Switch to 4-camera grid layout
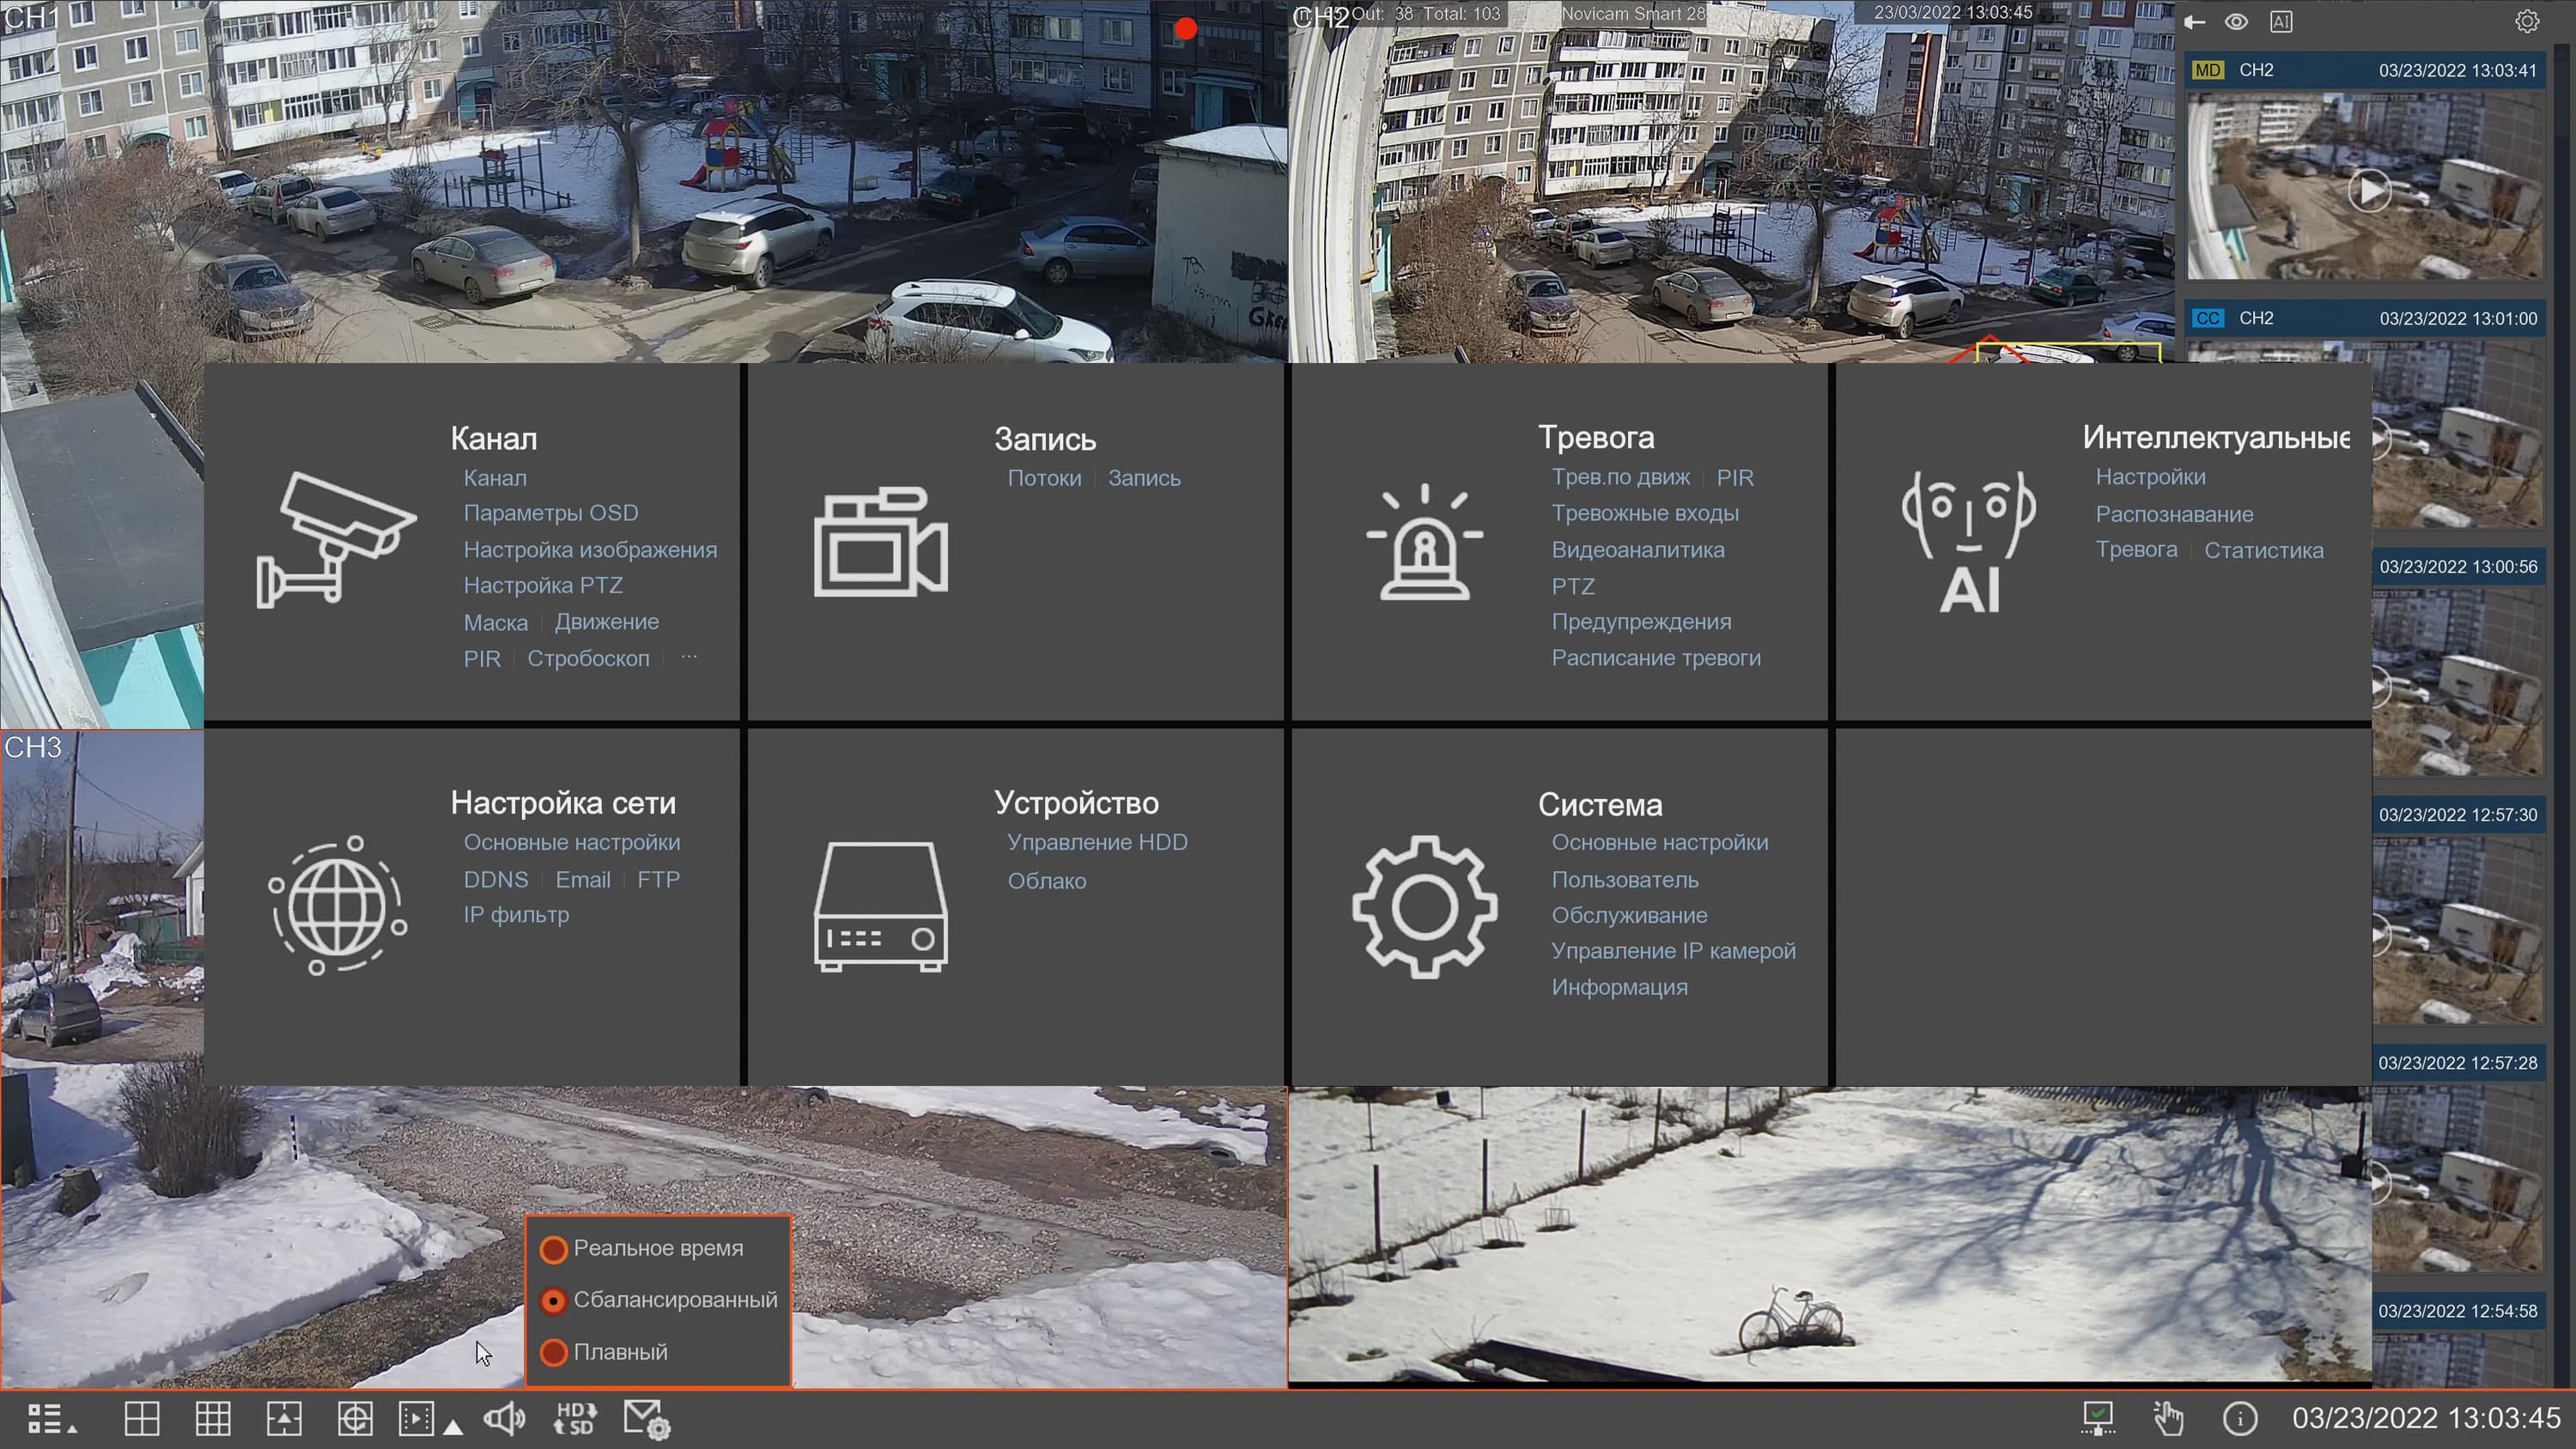This screenshot has height=1449, width=2576. point(141,1418)
